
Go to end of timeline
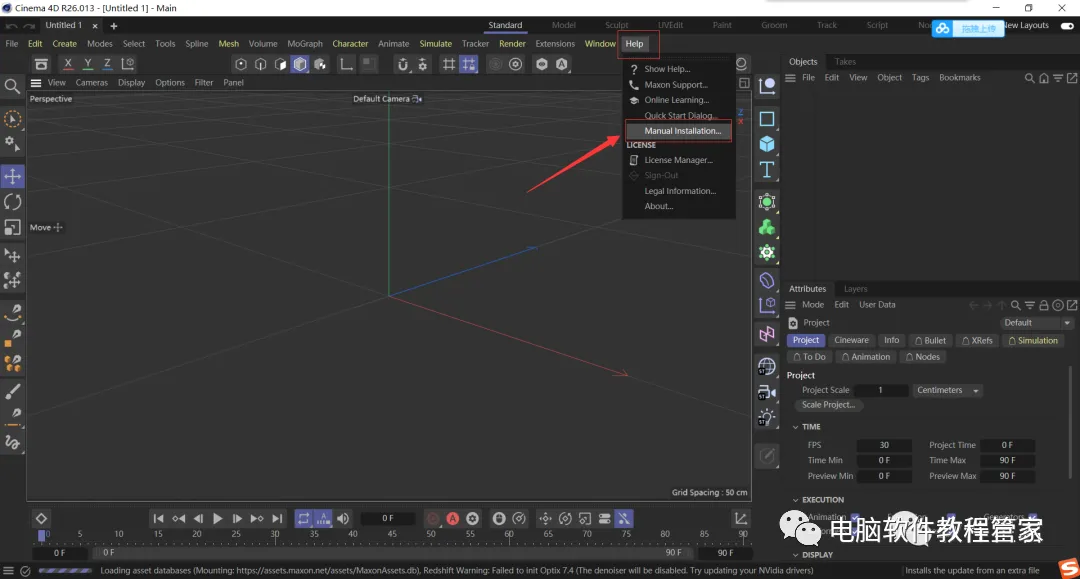point(277,518)
